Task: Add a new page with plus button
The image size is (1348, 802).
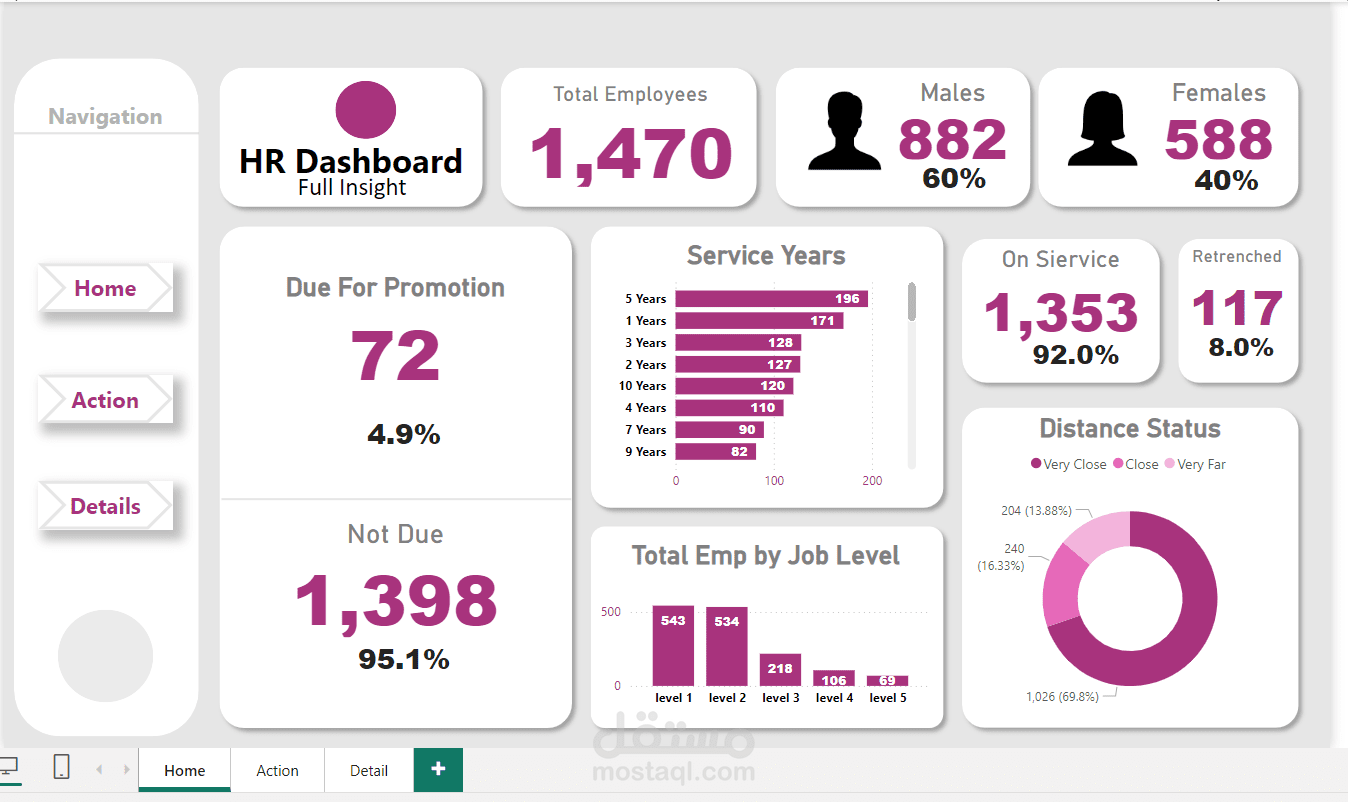Action: [x=438, y=769]
